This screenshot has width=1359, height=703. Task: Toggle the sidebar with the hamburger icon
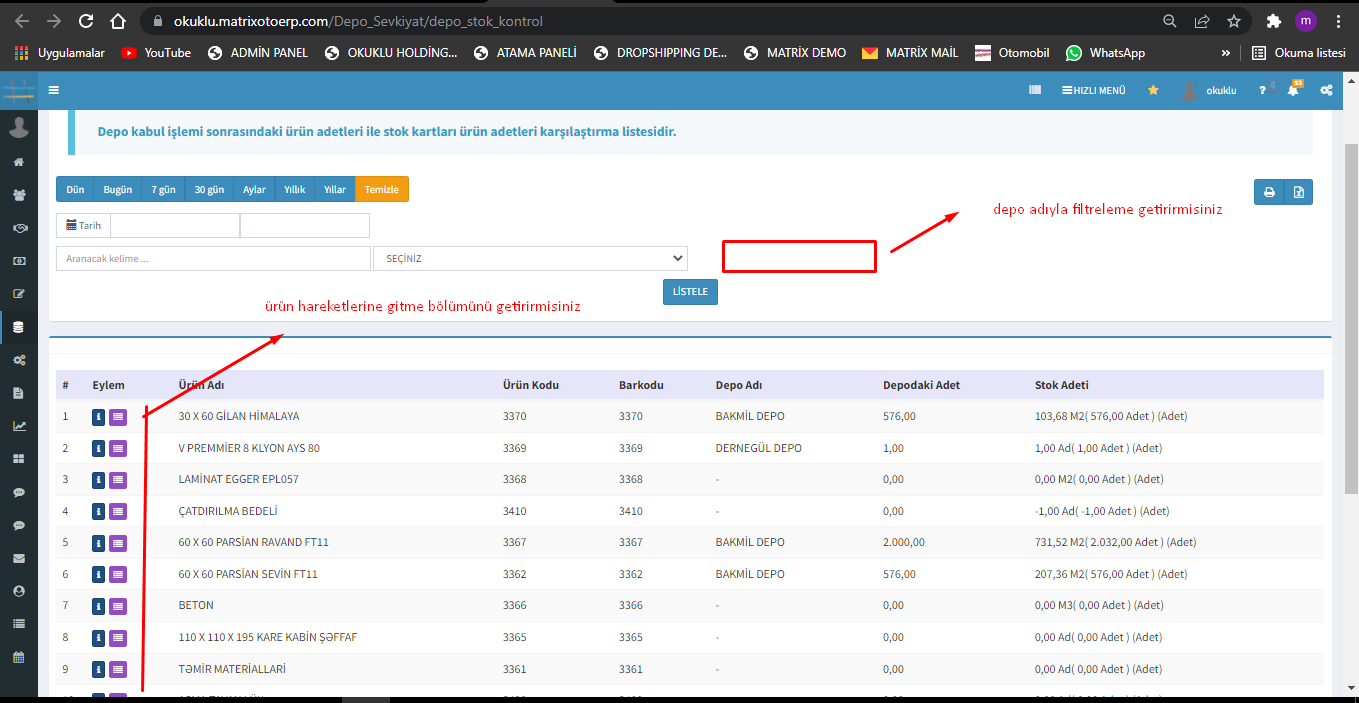coord(54,89)
